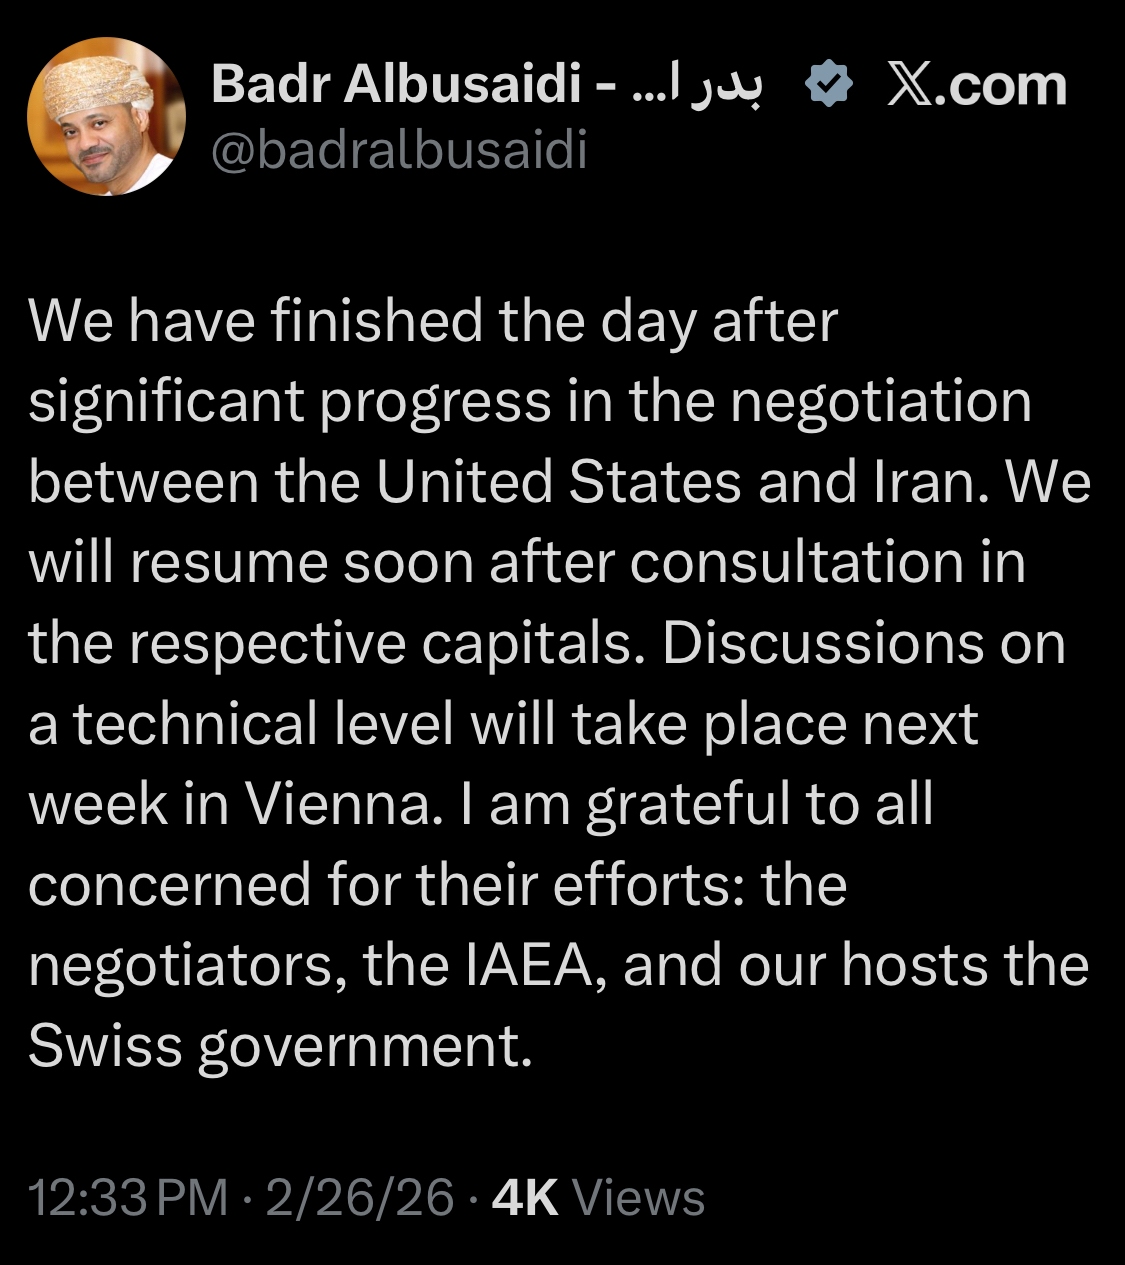Click "Swiss government" at the post's end
Viewport: 1125px width, 1265px height.
coord(280,1047)
